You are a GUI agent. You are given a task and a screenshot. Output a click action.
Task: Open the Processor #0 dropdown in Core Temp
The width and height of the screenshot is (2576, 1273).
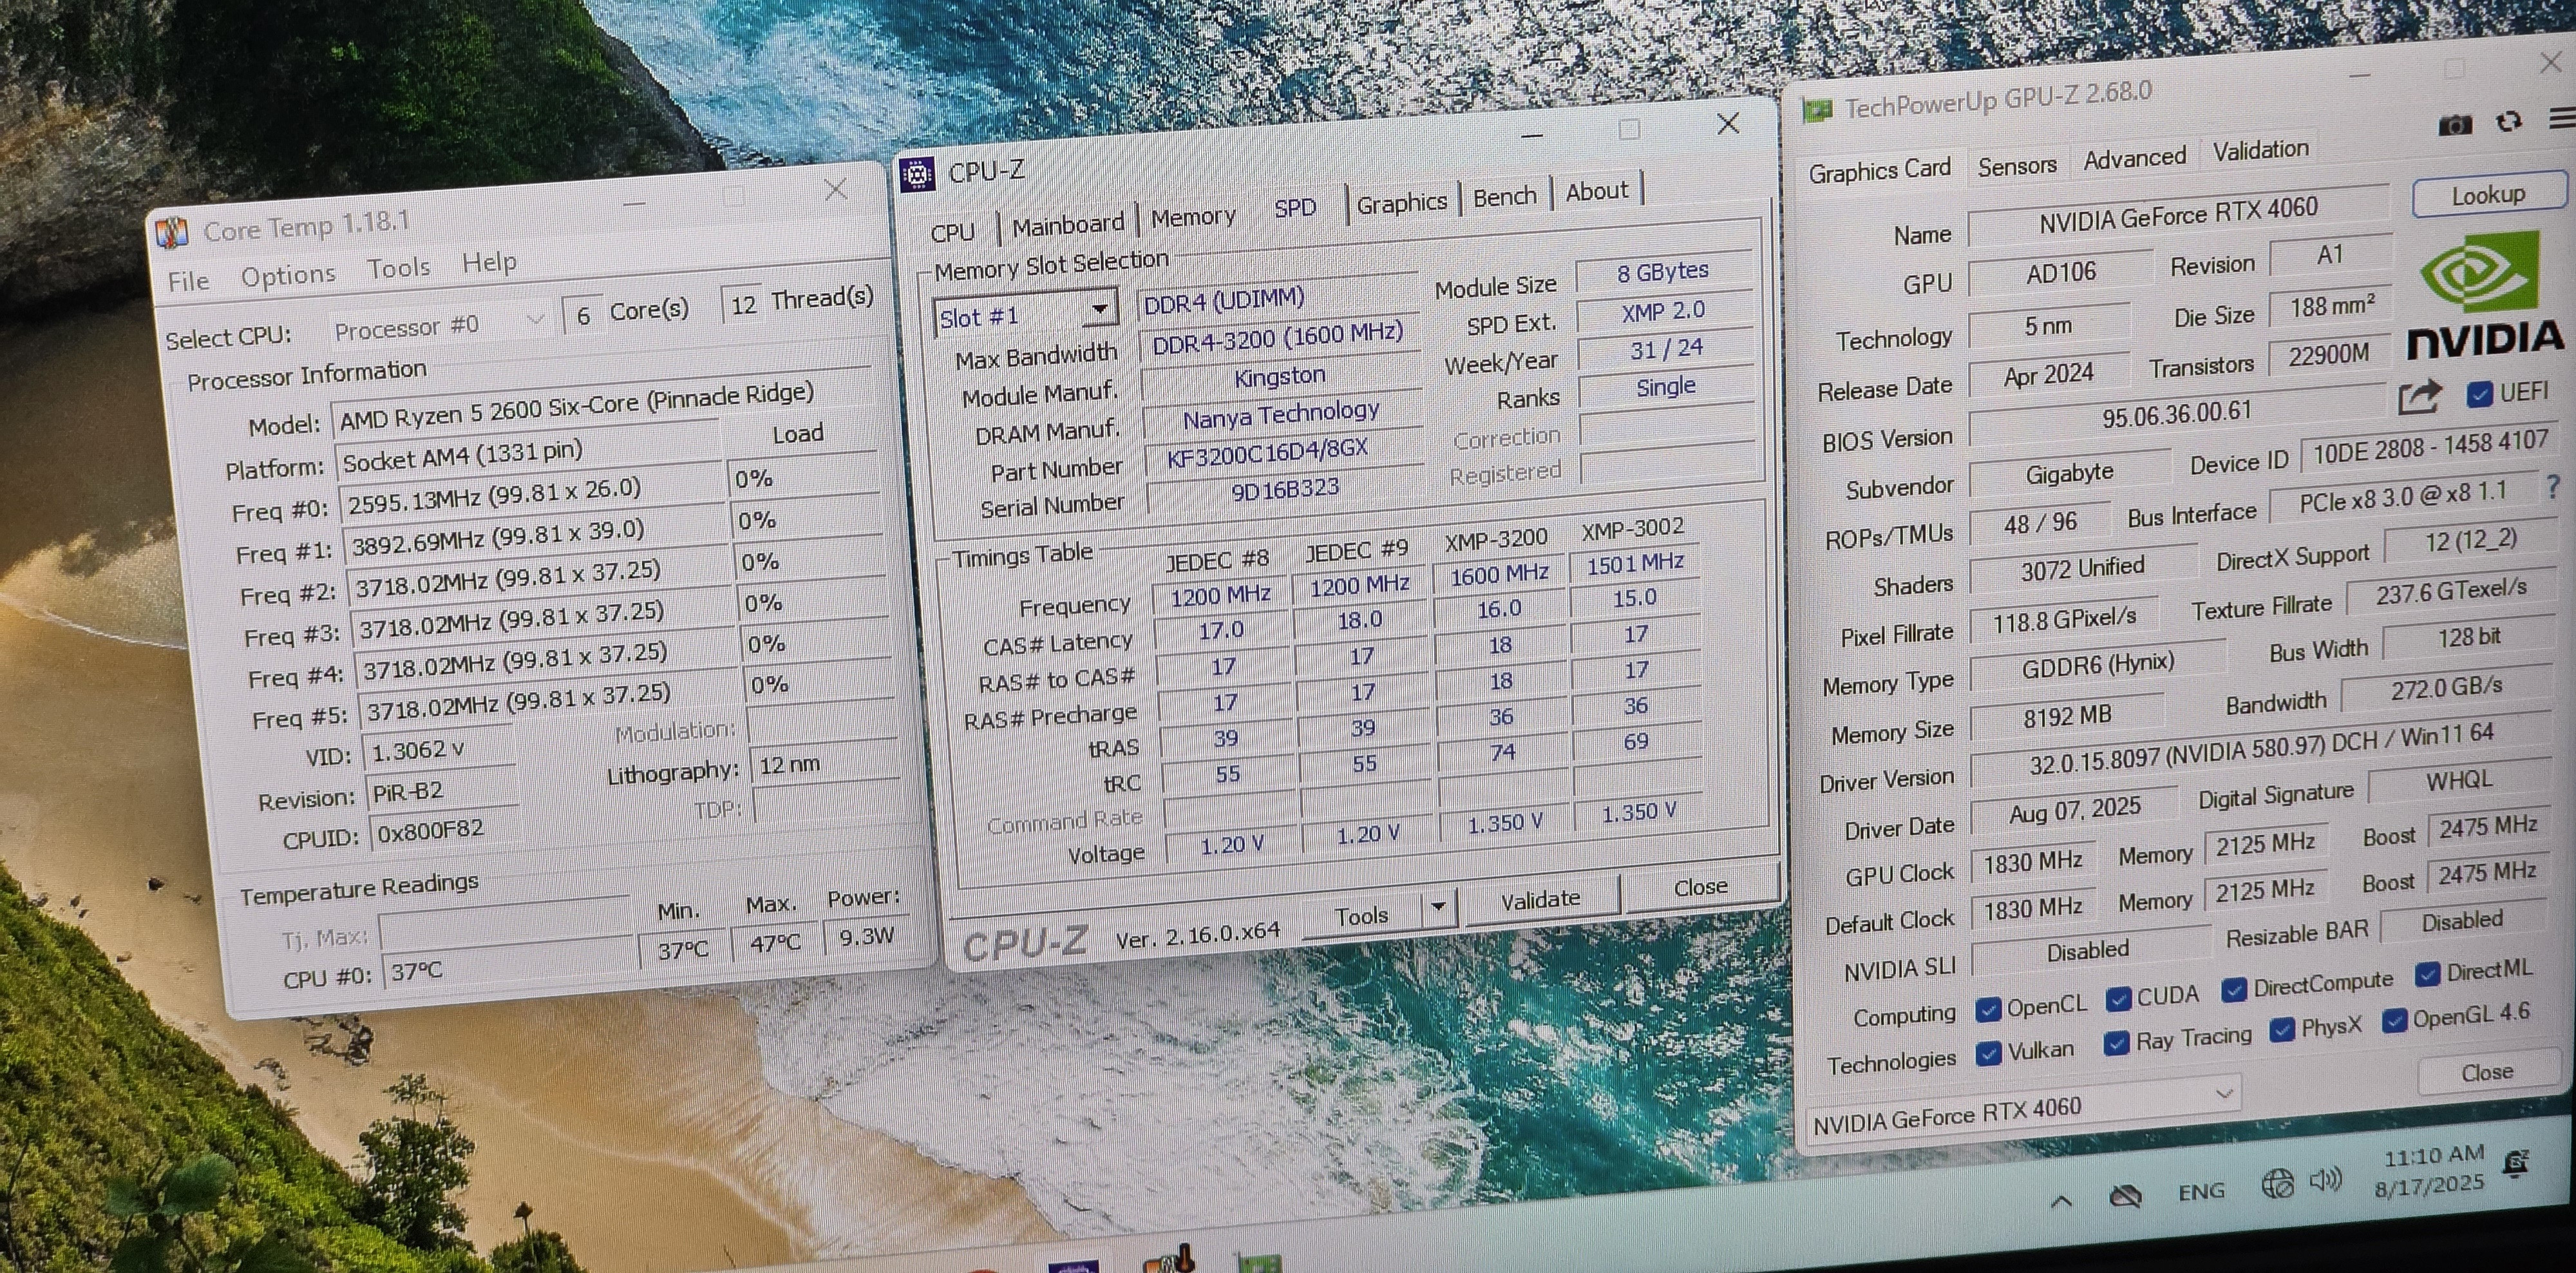(x=440, y=325)
